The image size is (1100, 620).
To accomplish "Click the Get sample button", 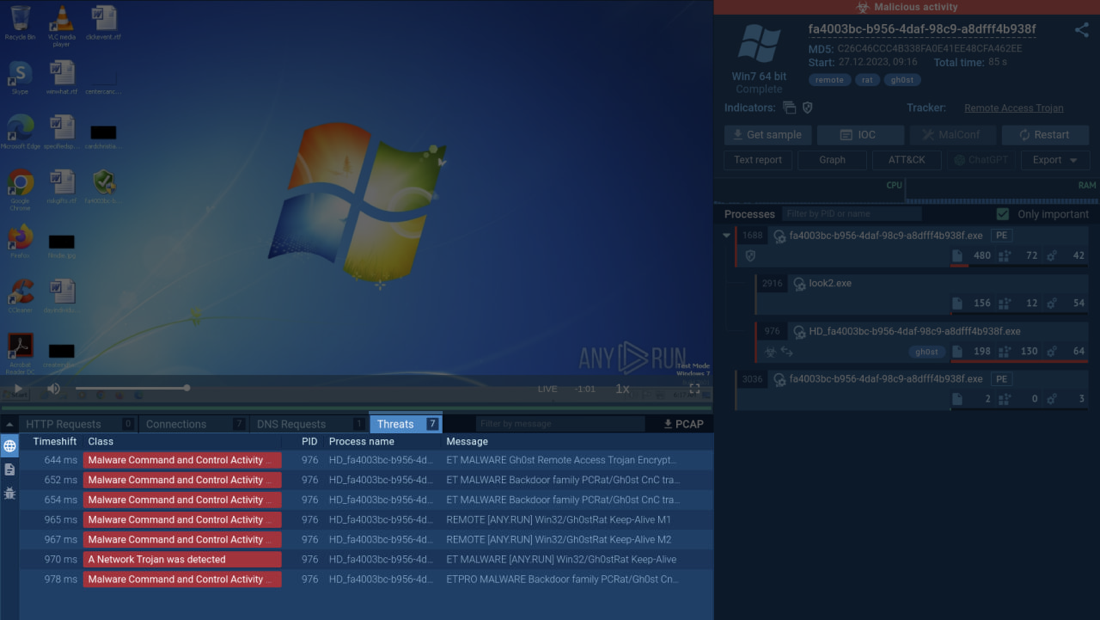I will [767, 135].
